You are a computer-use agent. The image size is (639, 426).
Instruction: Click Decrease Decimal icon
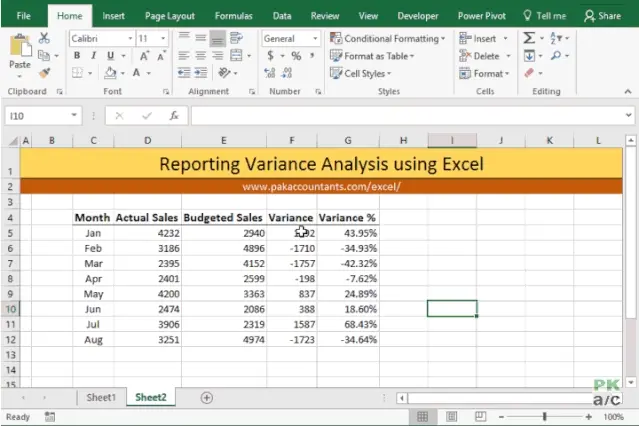pyautogui.click(x=287, y=73)
